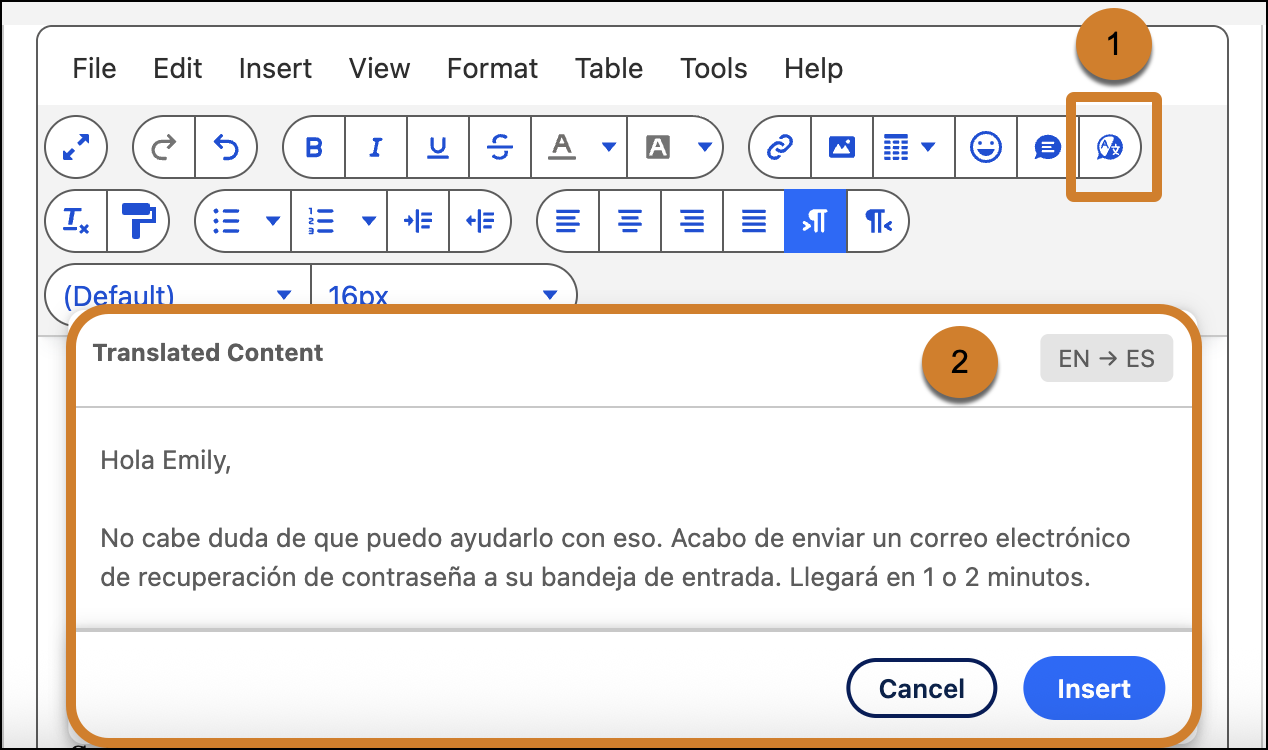Screen dimensions: 1268x750
Task: Apply italic formatting
Action: pyautogui.click(x=376, y=148)
